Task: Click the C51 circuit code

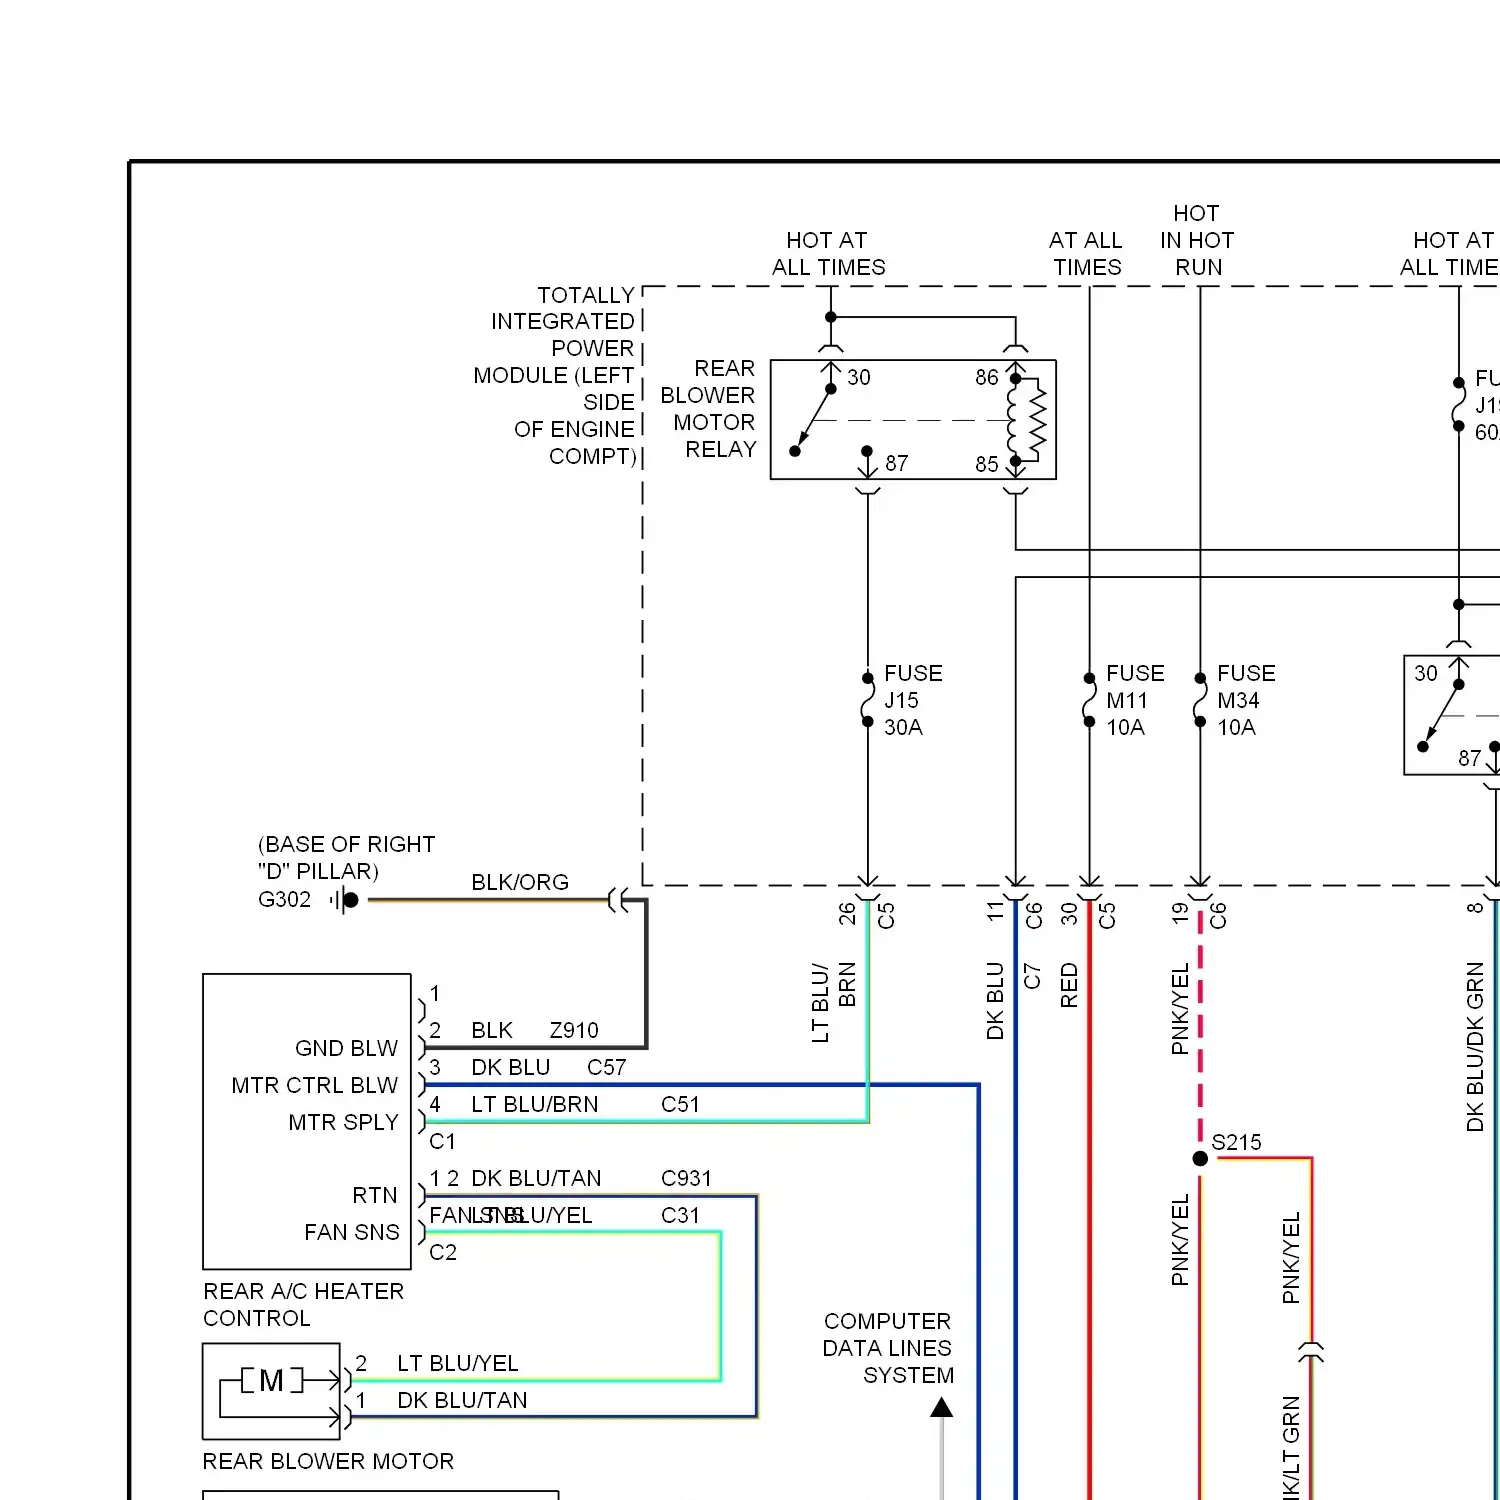Action: [680, 1104]
